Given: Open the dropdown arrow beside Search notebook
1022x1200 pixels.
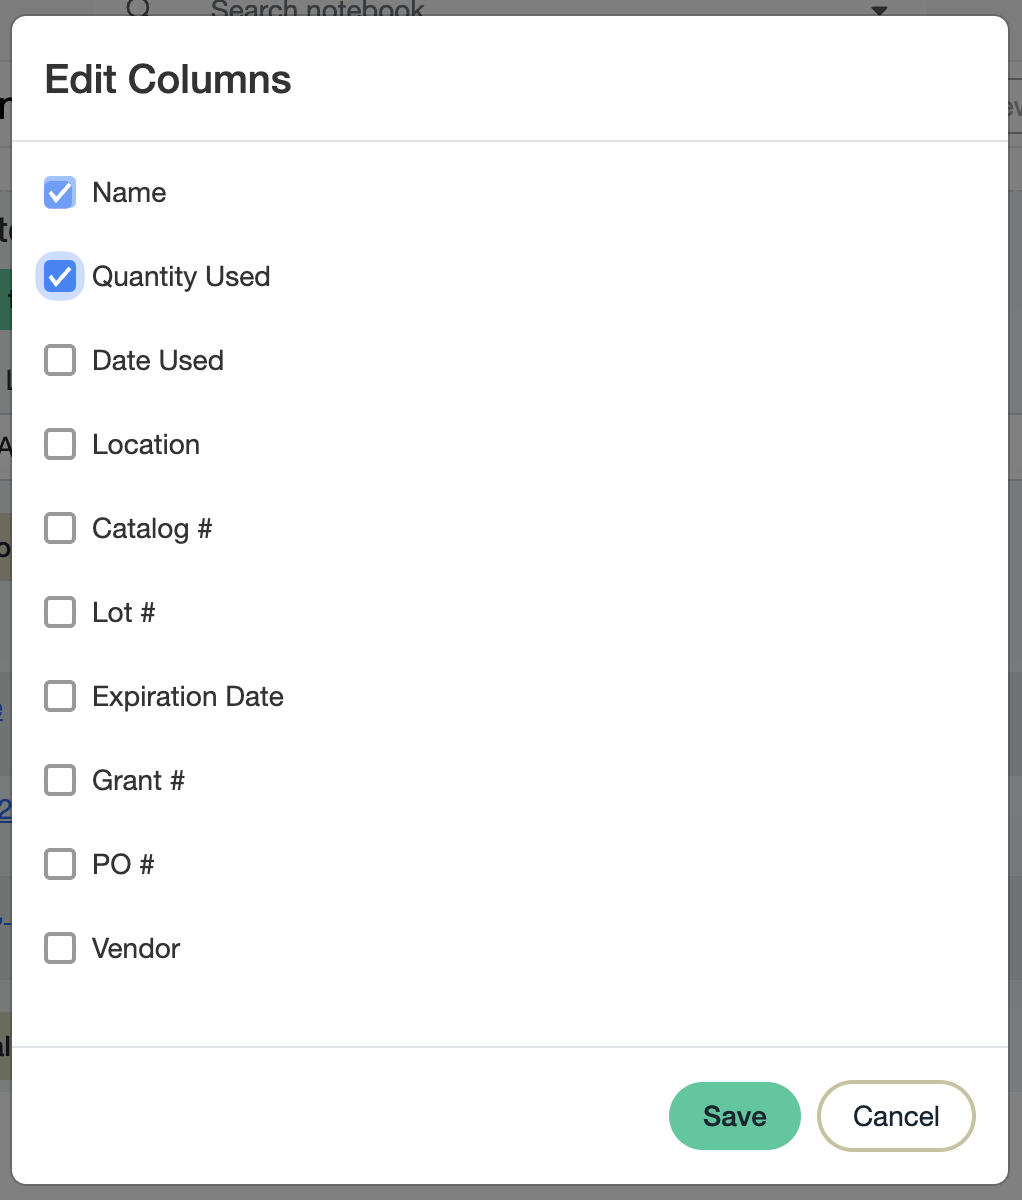Looking at the screenshot, I should (879, 10).
